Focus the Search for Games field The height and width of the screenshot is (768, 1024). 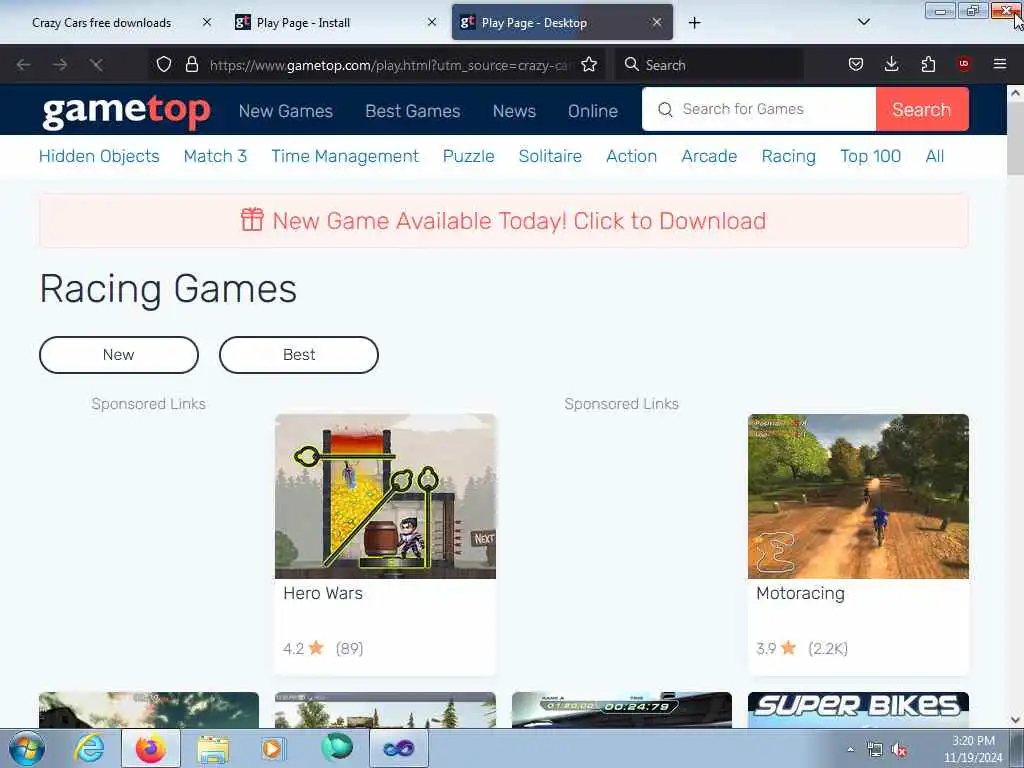(x=759, y=109)
